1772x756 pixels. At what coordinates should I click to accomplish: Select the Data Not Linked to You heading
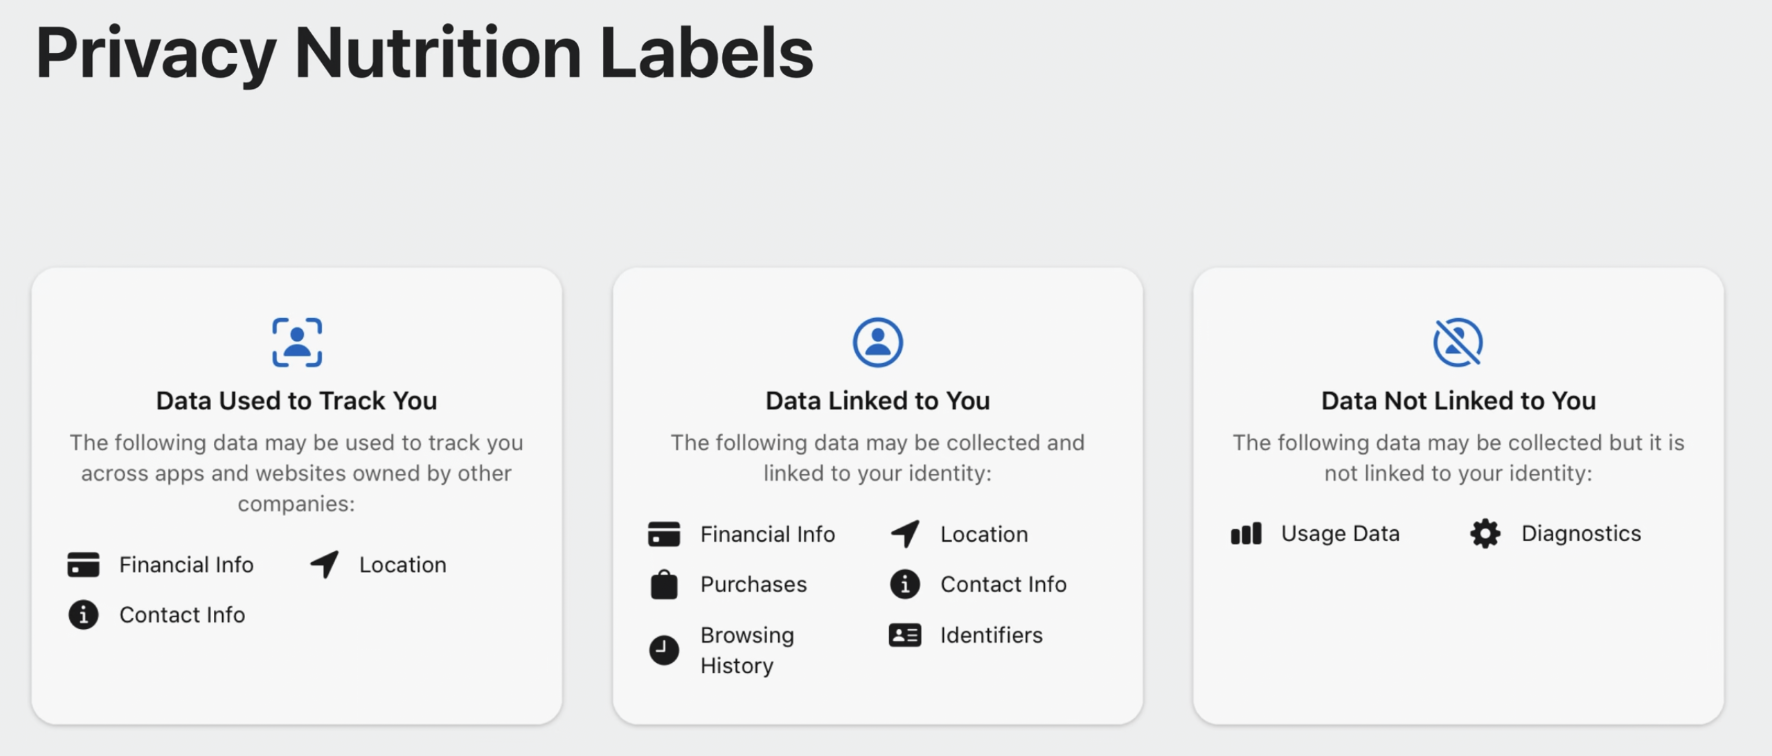click(x=1458, y=401)
